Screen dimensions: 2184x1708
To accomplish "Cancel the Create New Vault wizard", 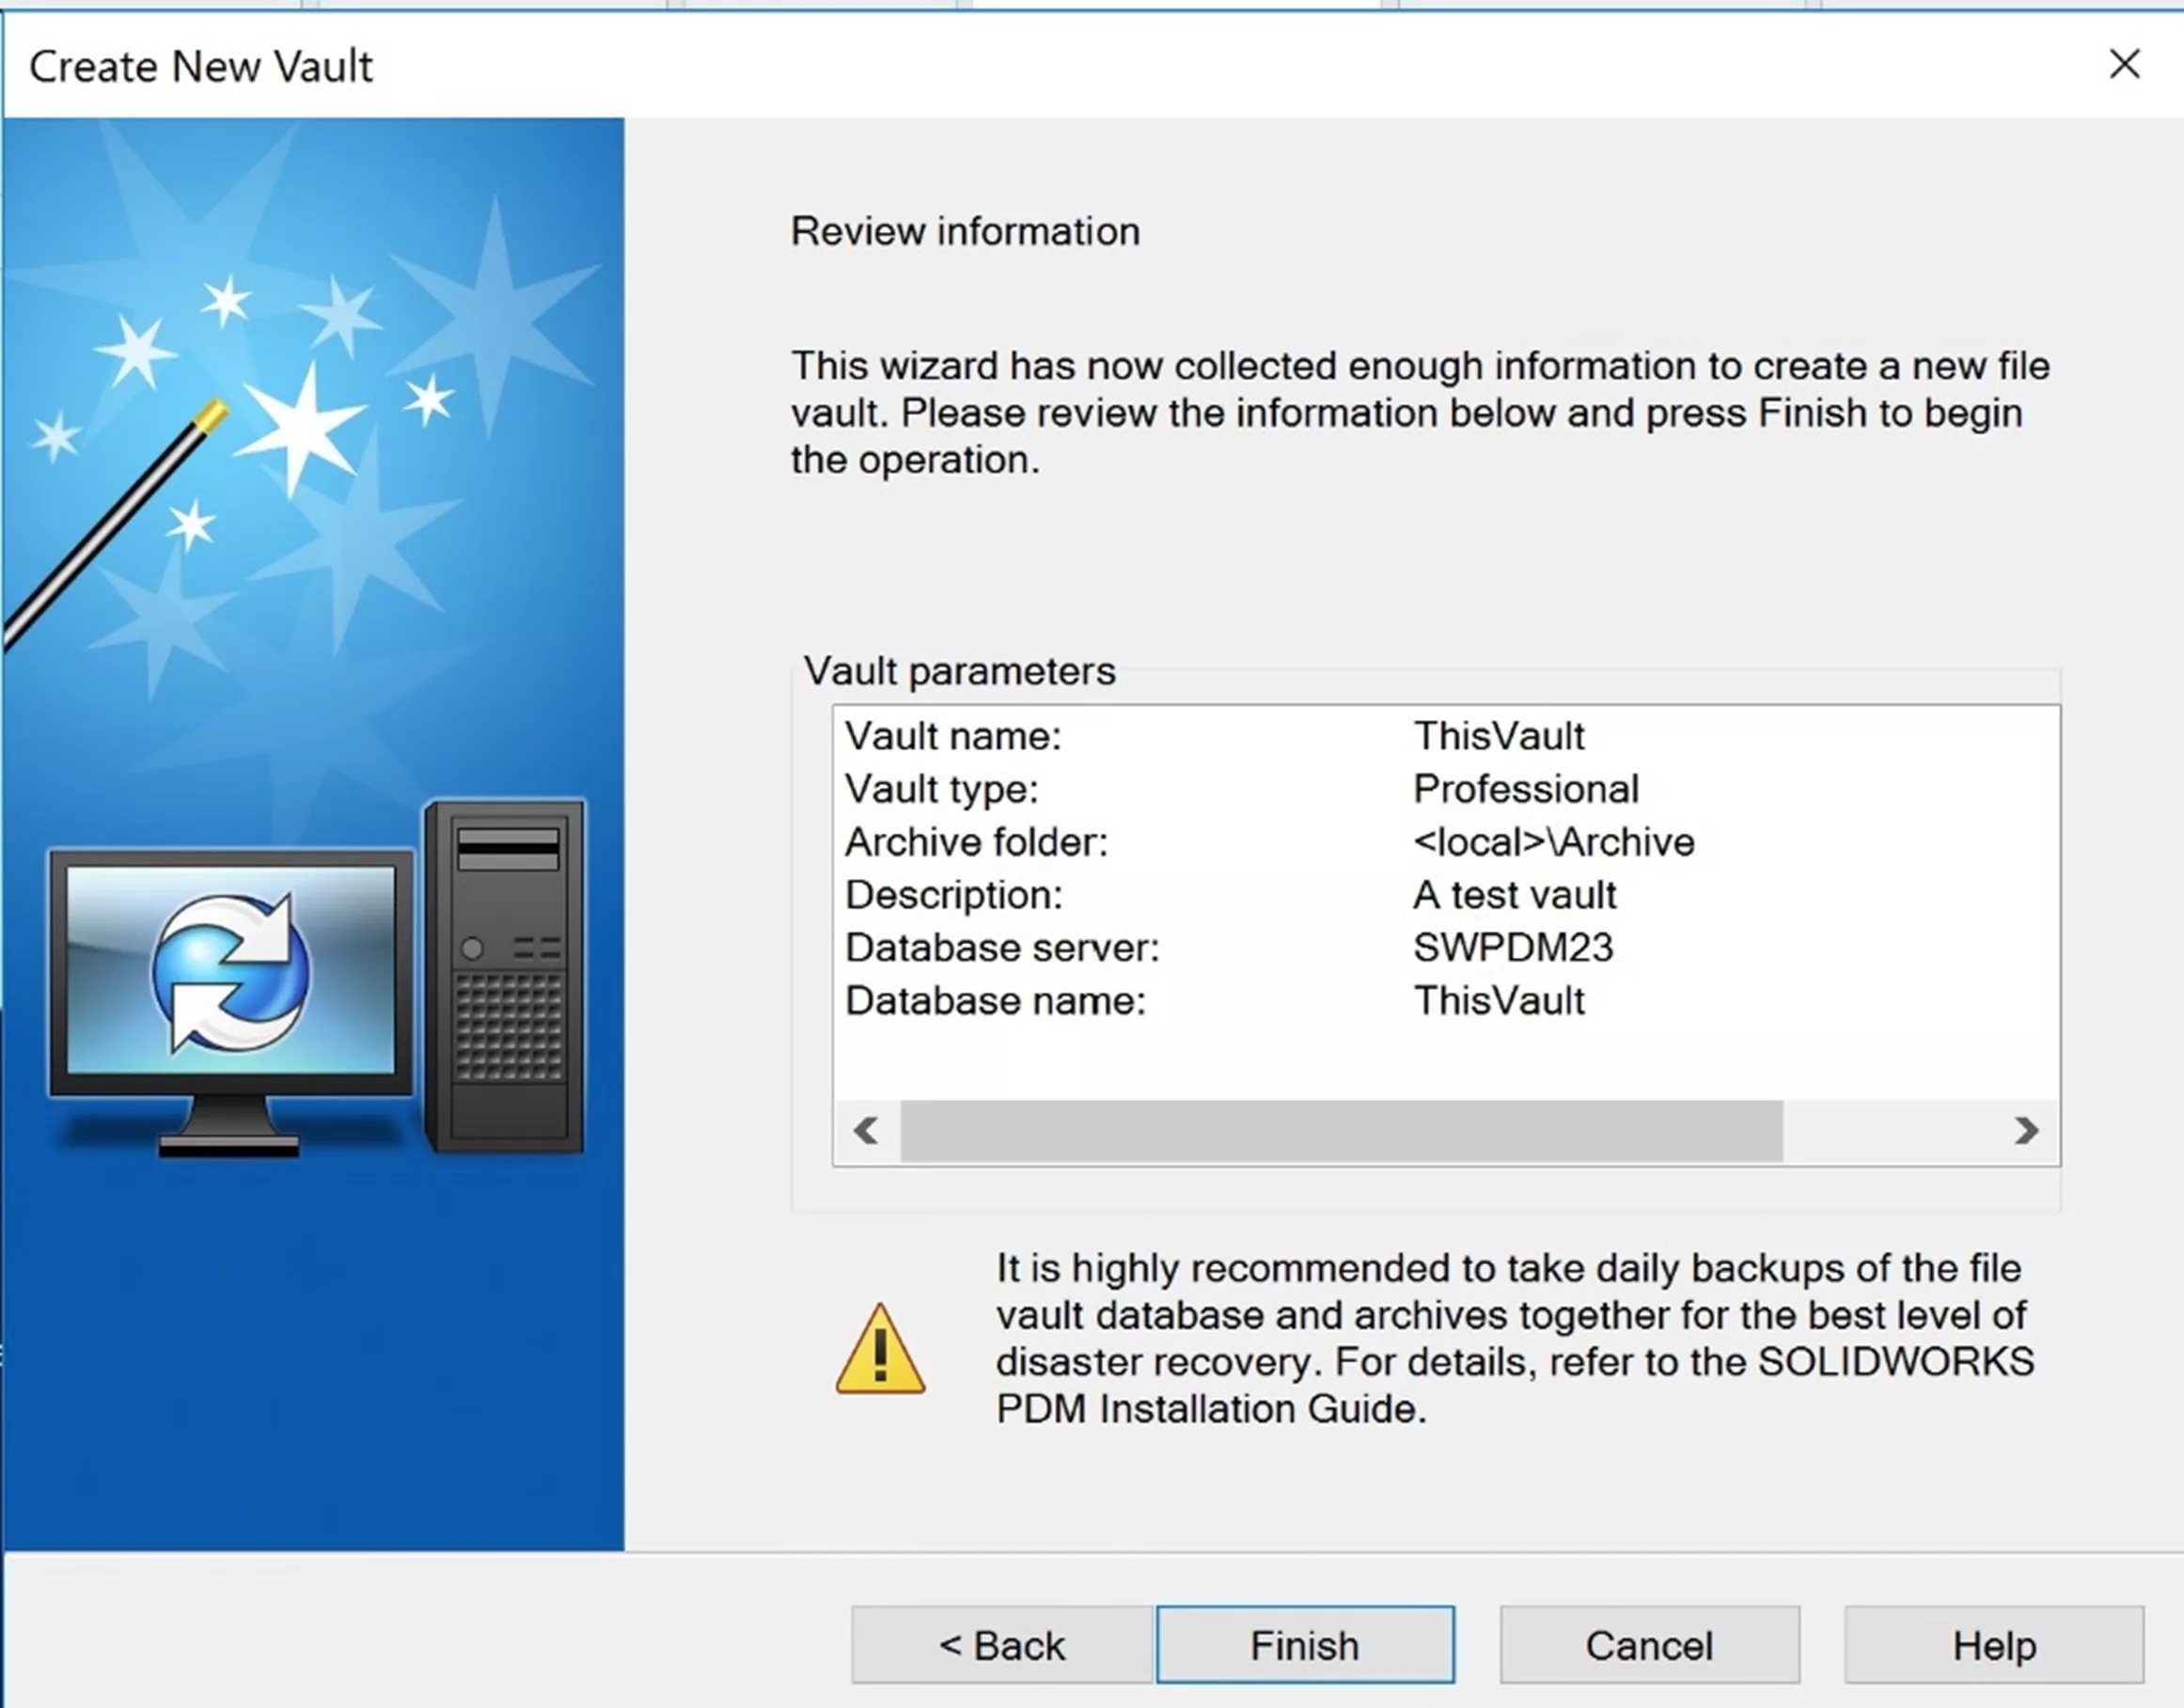I will point(1649,1645).
